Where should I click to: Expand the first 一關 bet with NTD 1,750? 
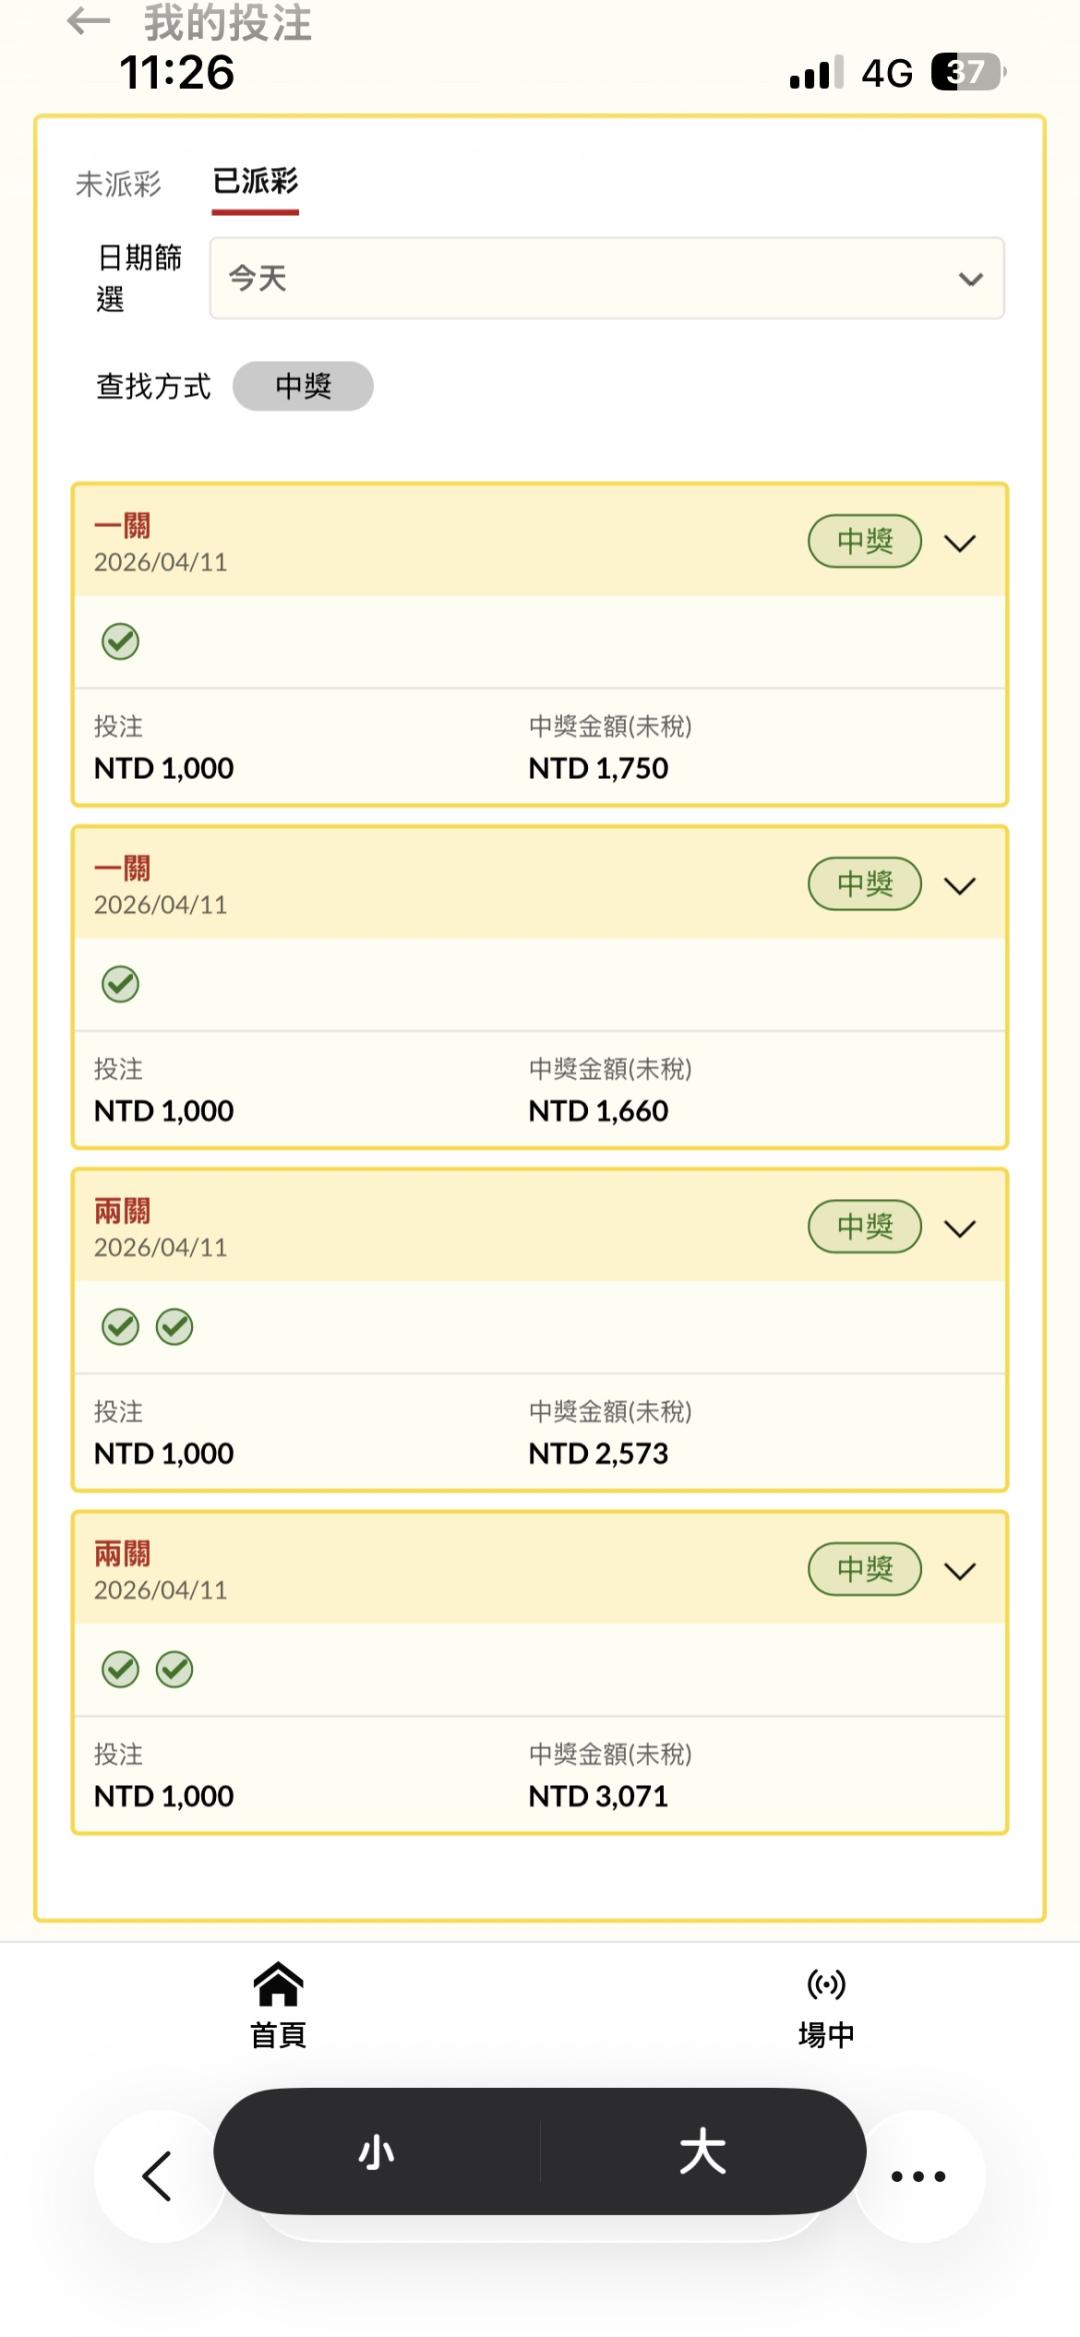click(x=960, y=543)
